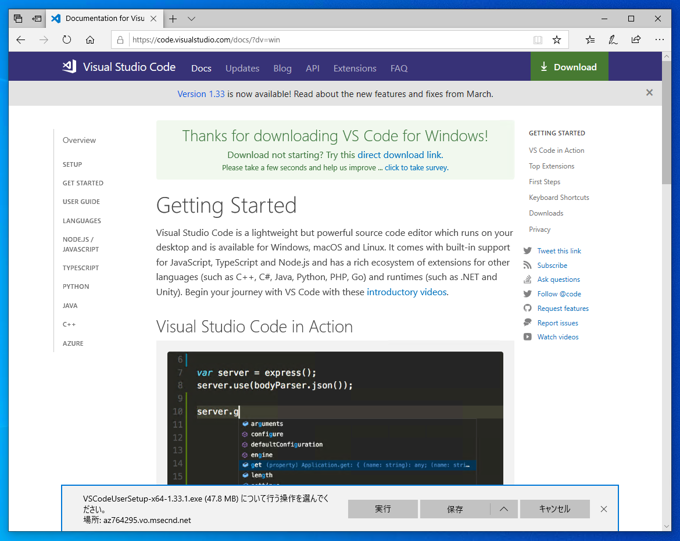Screen dimensions: 680x541
Task: Click the Add notes pen icon
Action: click(x=613, y=40)
